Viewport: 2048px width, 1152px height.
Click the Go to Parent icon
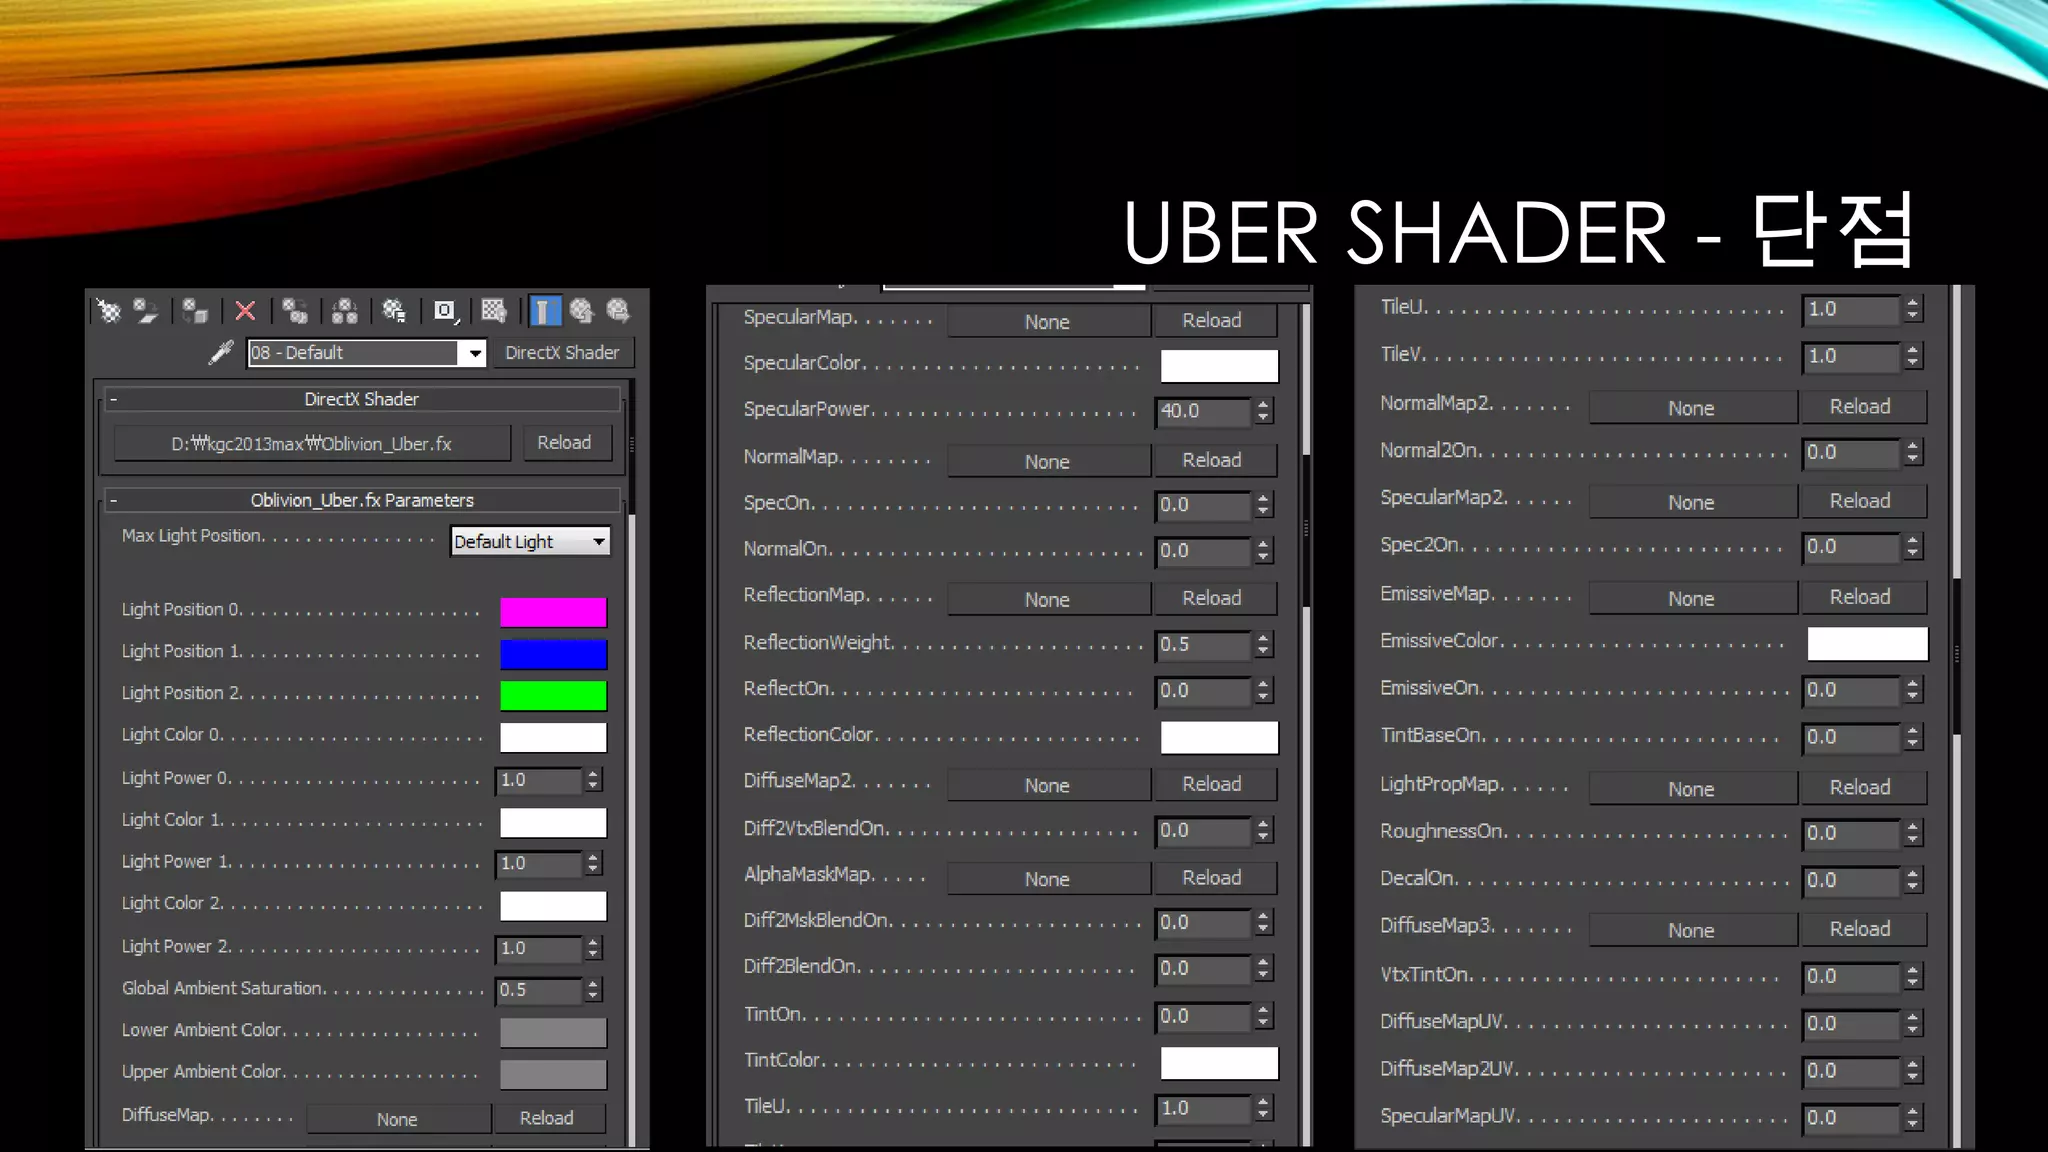[581, 311]
